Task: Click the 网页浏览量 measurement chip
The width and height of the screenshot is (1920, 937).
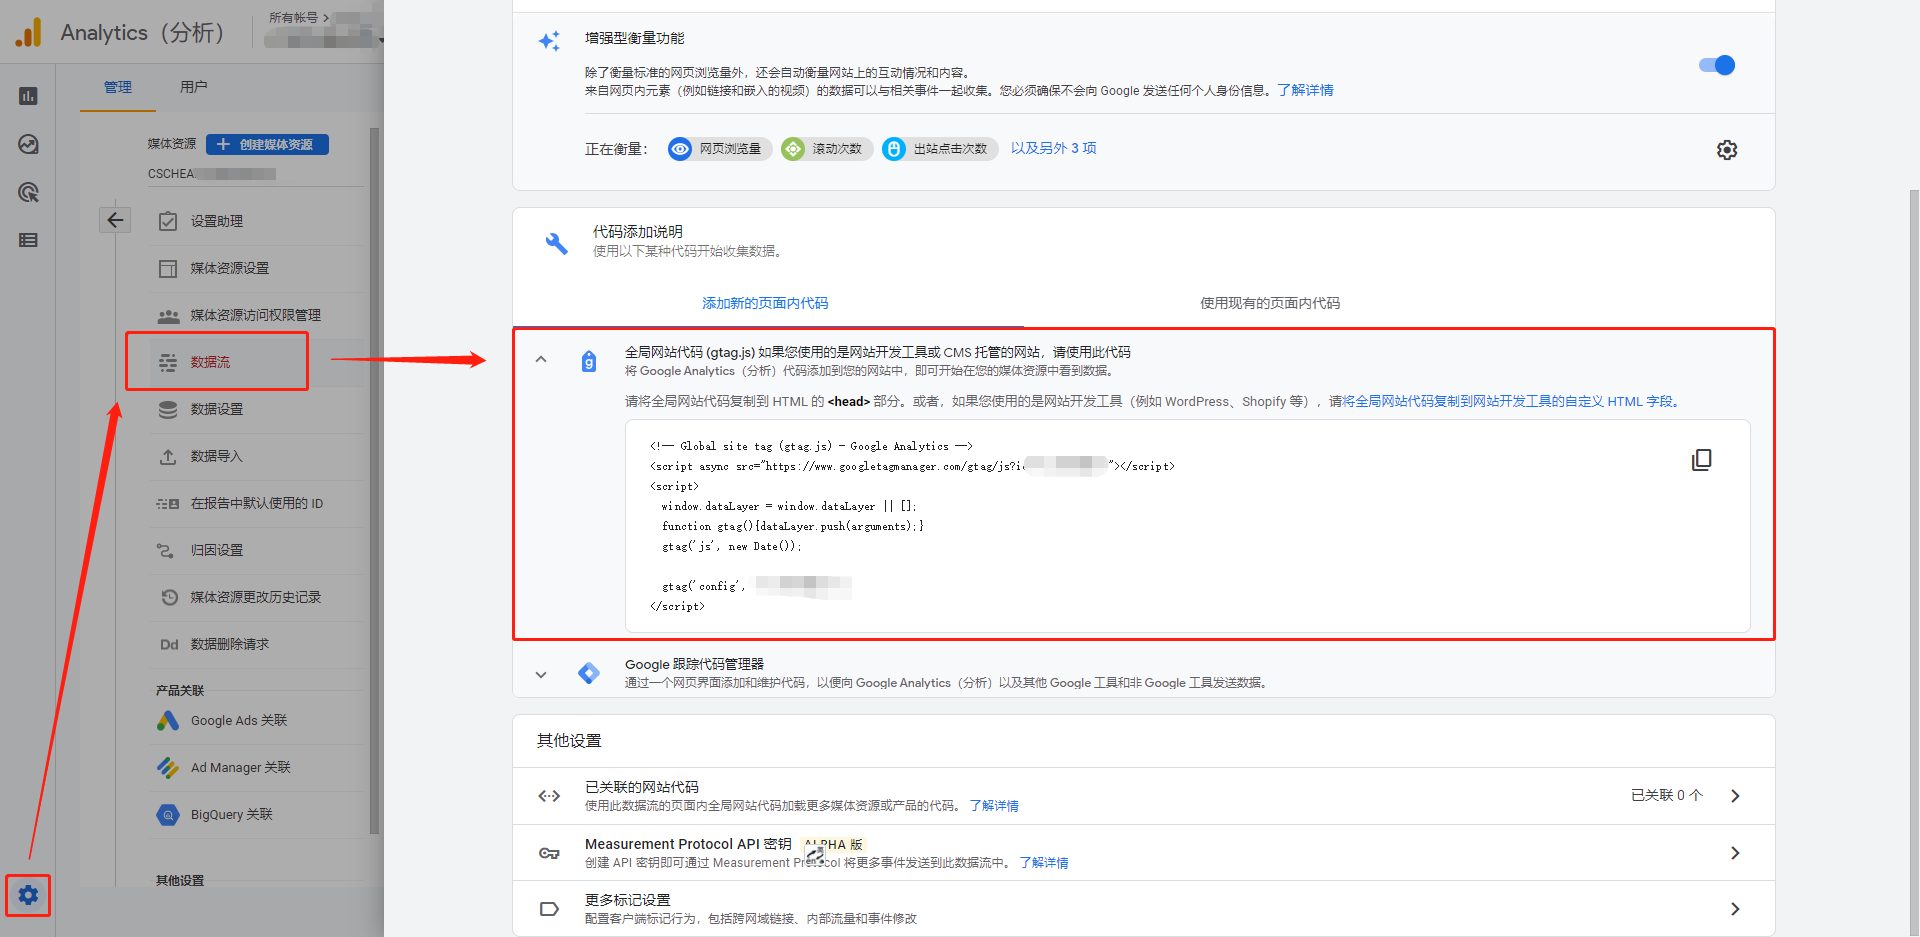Action: click(x=720, y=149)
